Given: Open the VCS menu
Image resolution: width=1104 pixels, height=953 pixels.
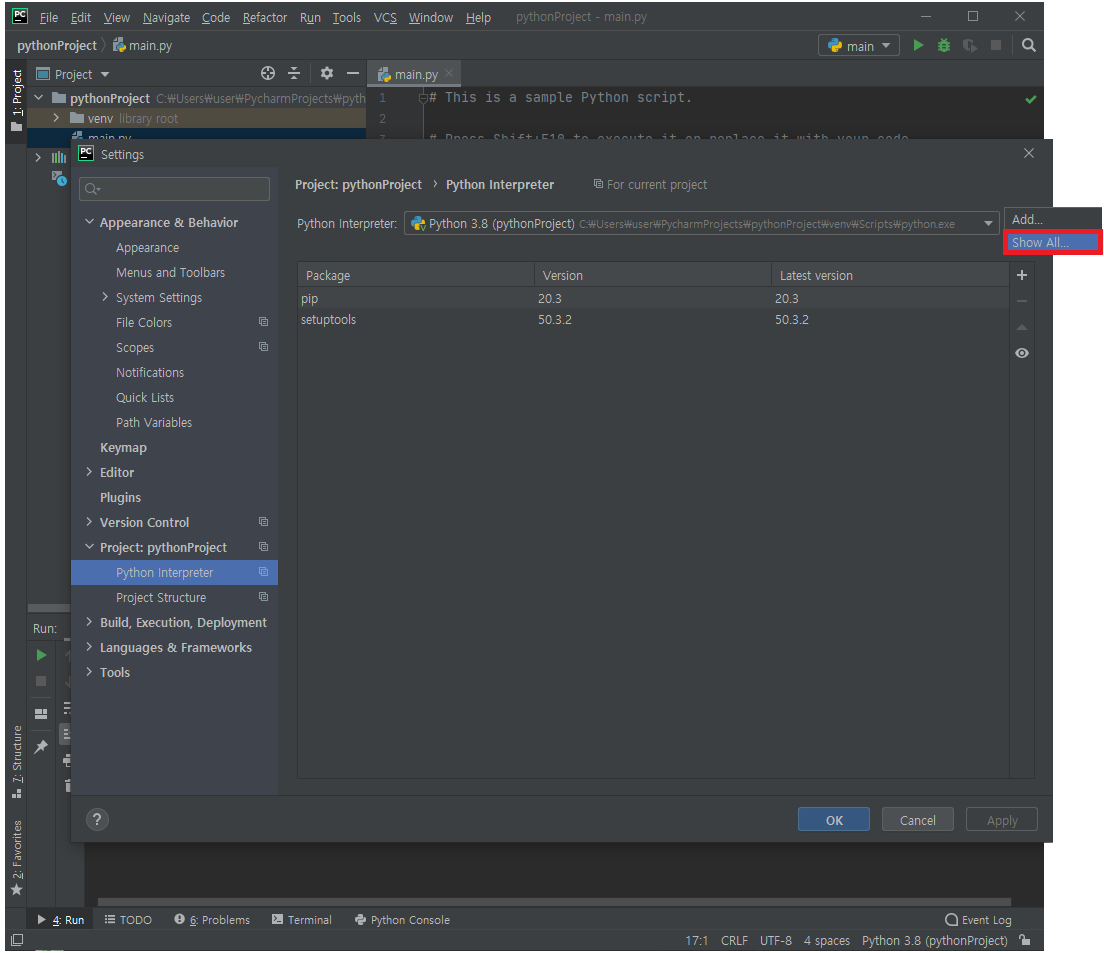Looking at the screenshot, I should pyautogui.click(x=384, y=18).
